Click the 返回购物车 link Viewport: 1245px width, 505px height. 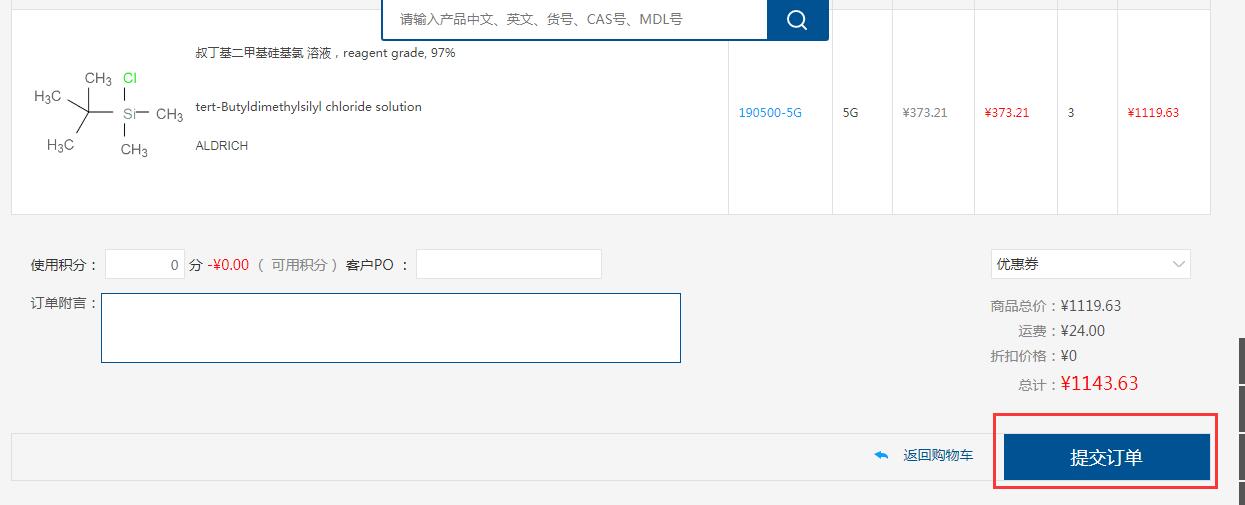click(937, 455)
